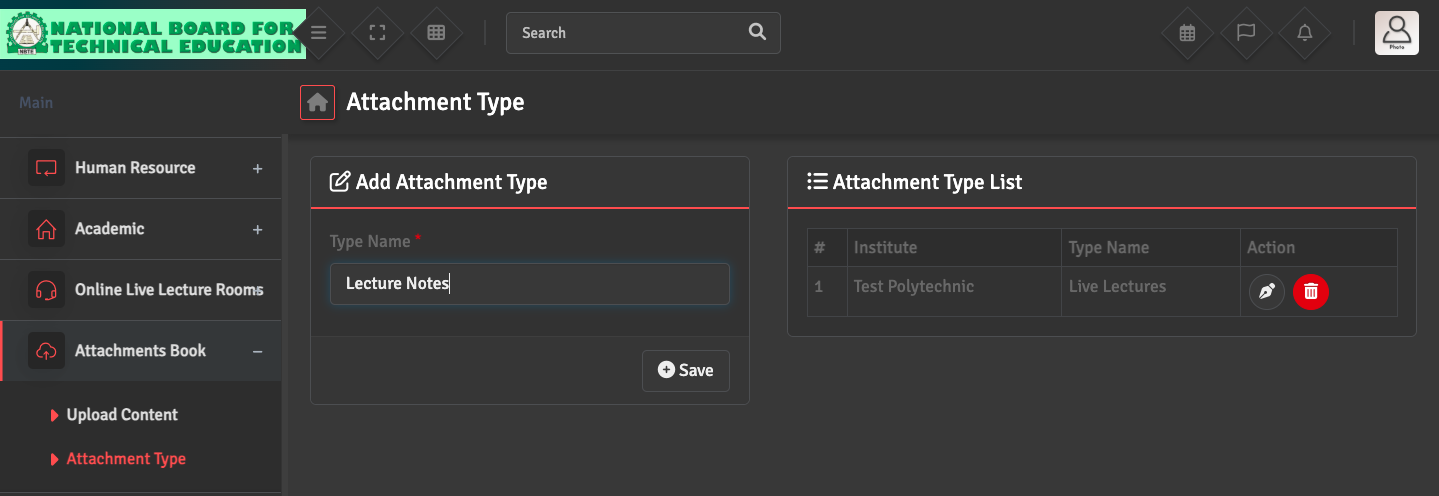The image size is (1439, 496).
Task: Open notifications bell icon
Action: [x=1305, y=33]
